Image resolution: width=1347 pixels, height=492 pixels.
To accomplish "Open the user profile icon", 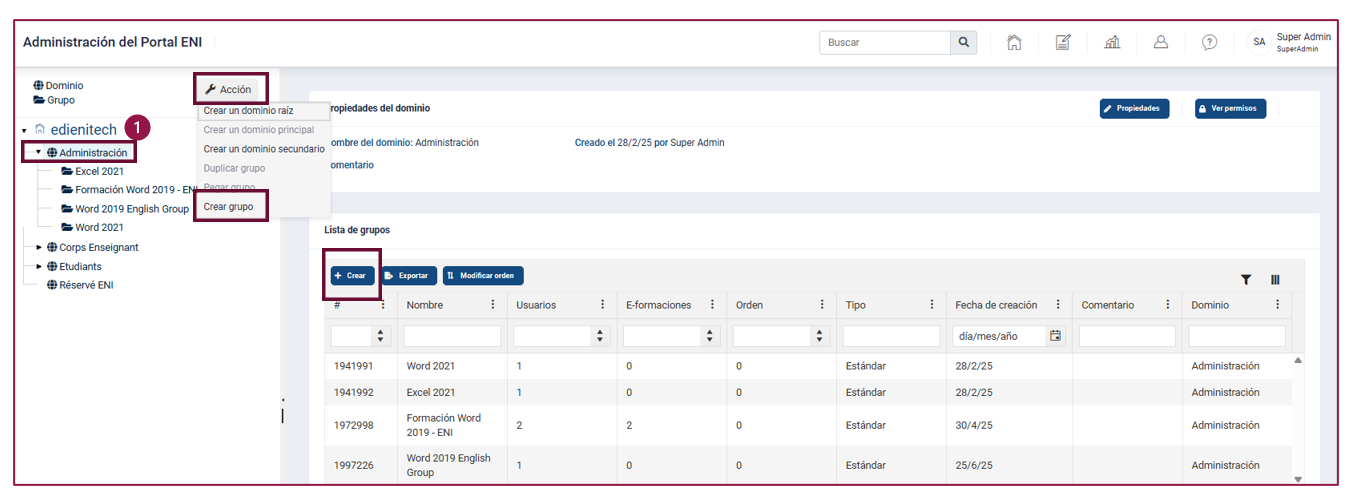I will [1161, 42].
